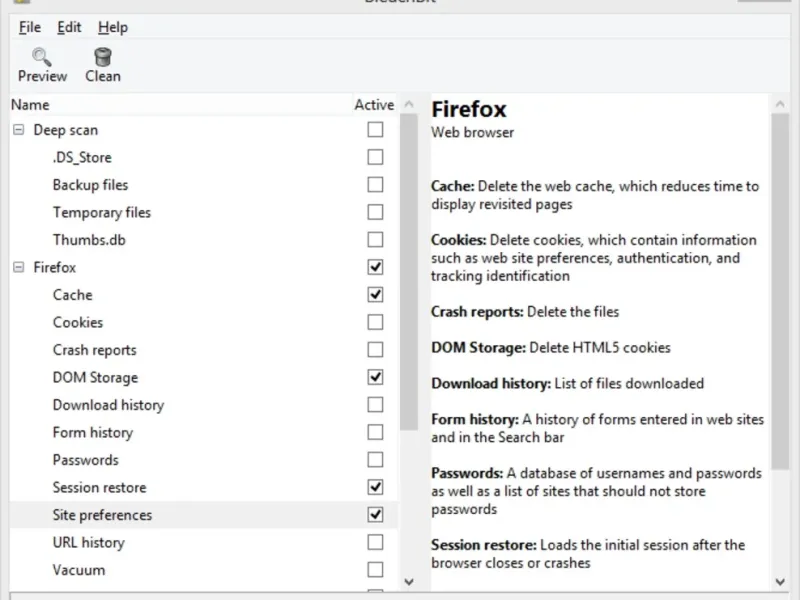Select the DOM Storage row
This screenshot has width=800, height=600.
[x=204, y=377]
